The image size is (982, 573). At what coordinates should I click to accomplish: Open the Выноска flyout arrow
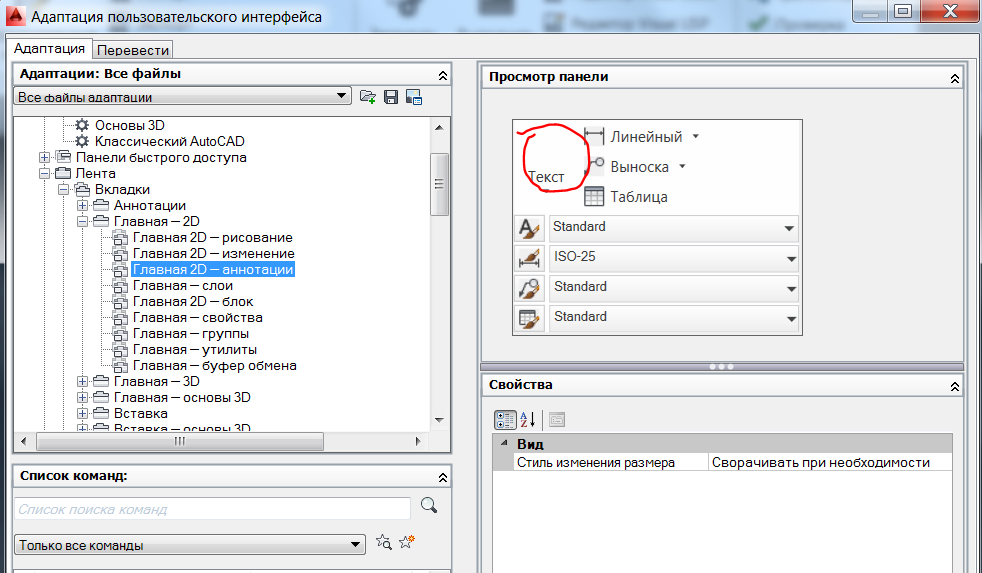pyautogui.click(x=682, y=167)
